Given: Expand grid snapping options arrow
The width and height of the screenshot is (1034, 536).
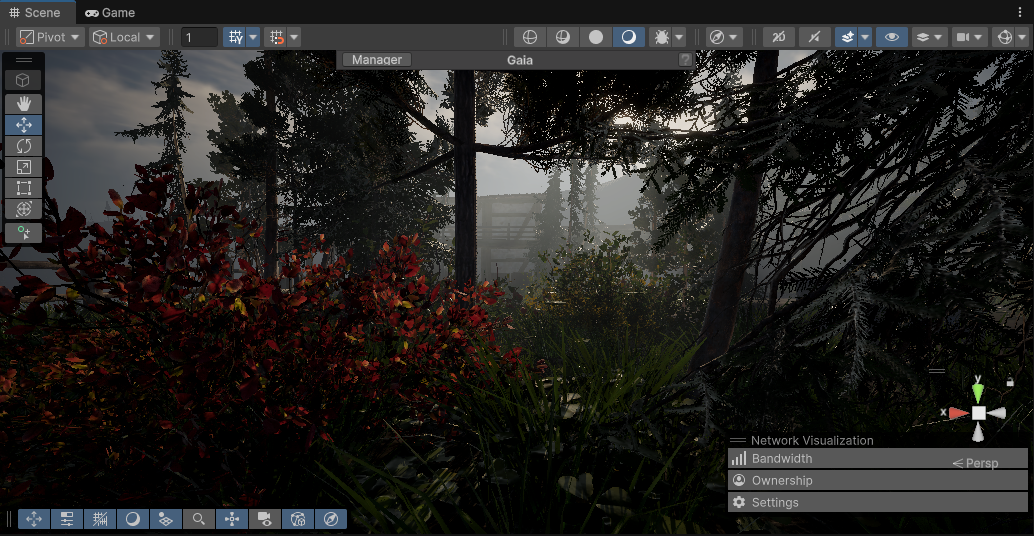Looking at the screenshot, I should (x=253, y=37).
